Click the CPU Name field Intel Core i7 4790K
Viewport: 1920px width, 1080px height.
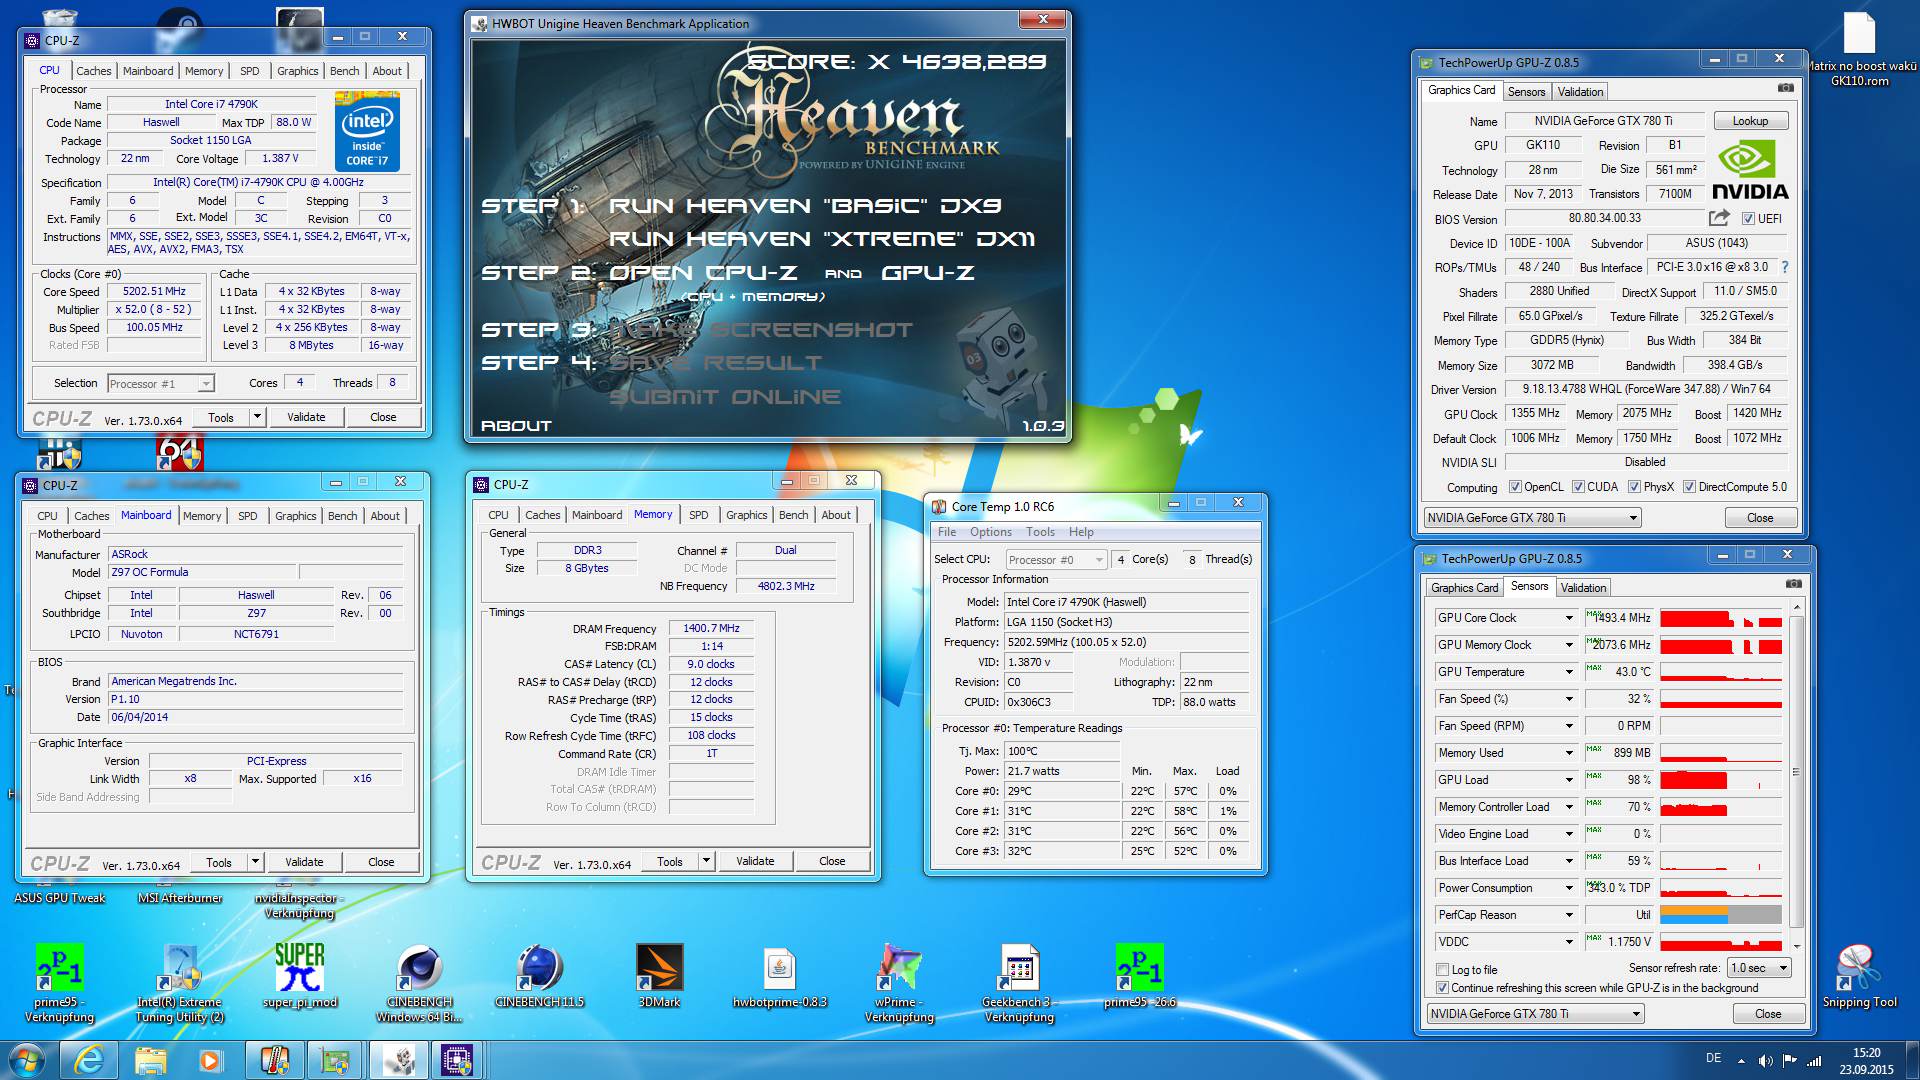point(211,104)
